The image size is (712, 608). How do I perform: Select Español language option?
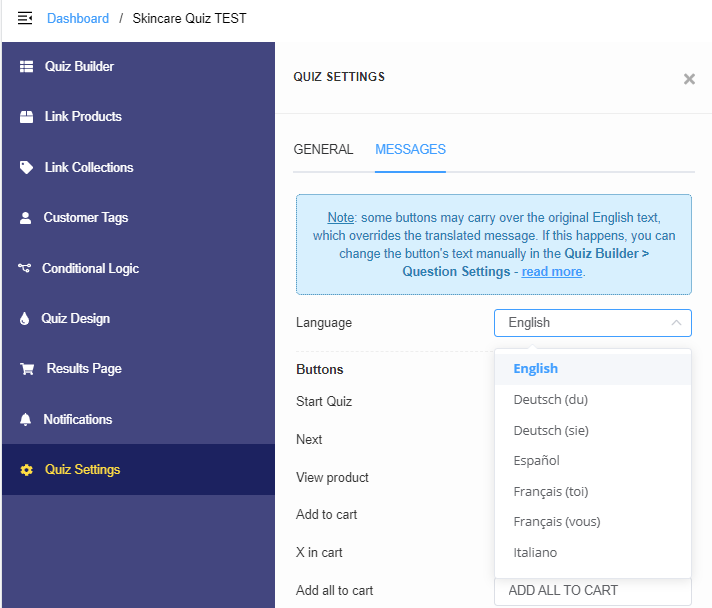[593, 460]
